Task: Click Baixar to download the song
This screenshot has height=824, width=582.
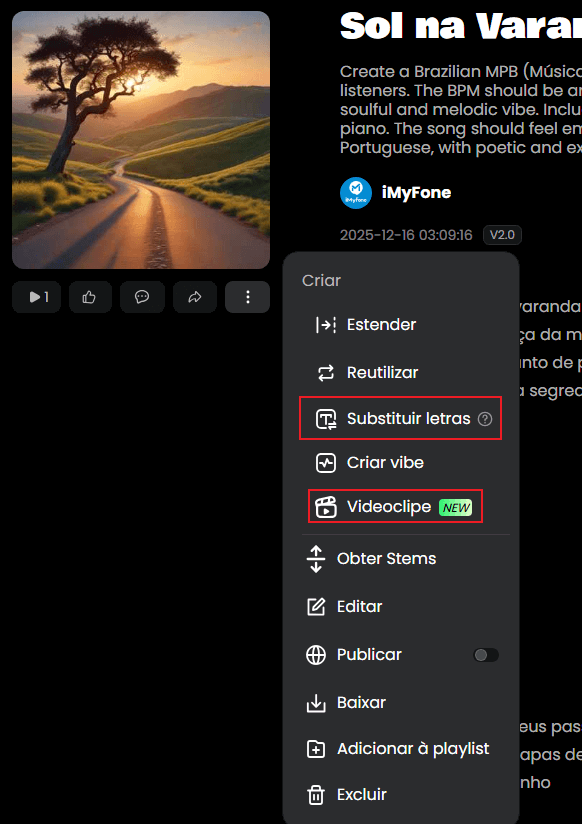Action: (361, 702)
